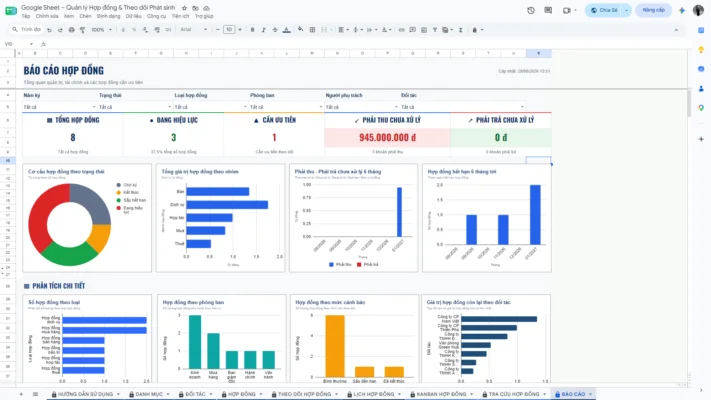711x400 pixels.
Task: Redo the last action
Action: point(60,30)
